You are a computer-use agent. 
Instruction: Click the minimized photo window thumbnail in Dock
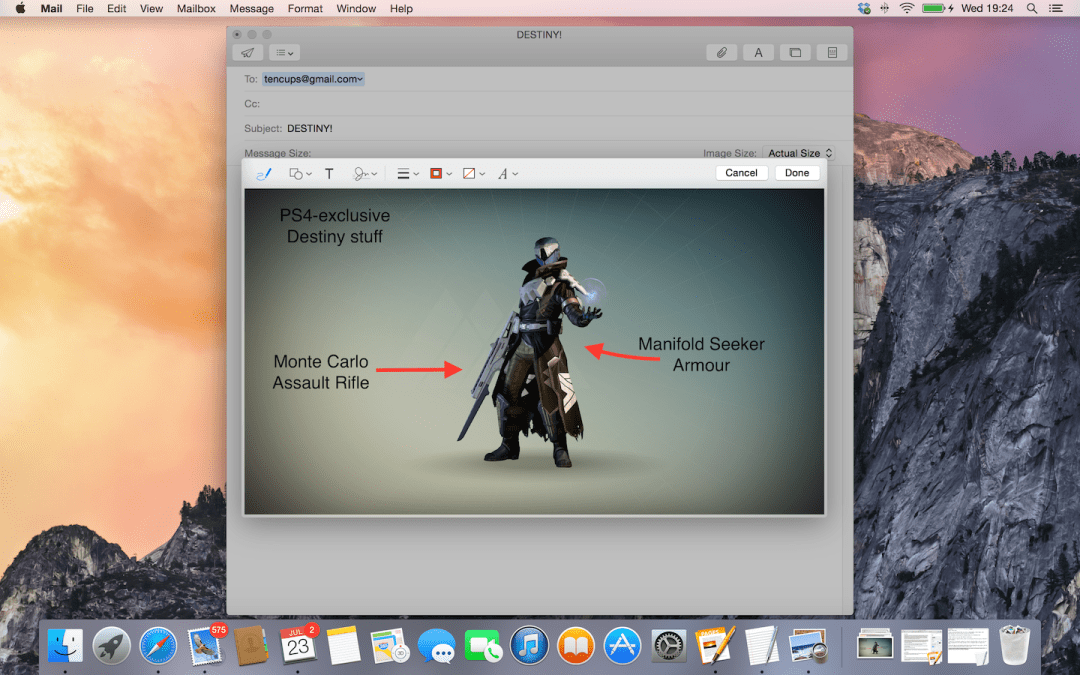pos(875,647)
